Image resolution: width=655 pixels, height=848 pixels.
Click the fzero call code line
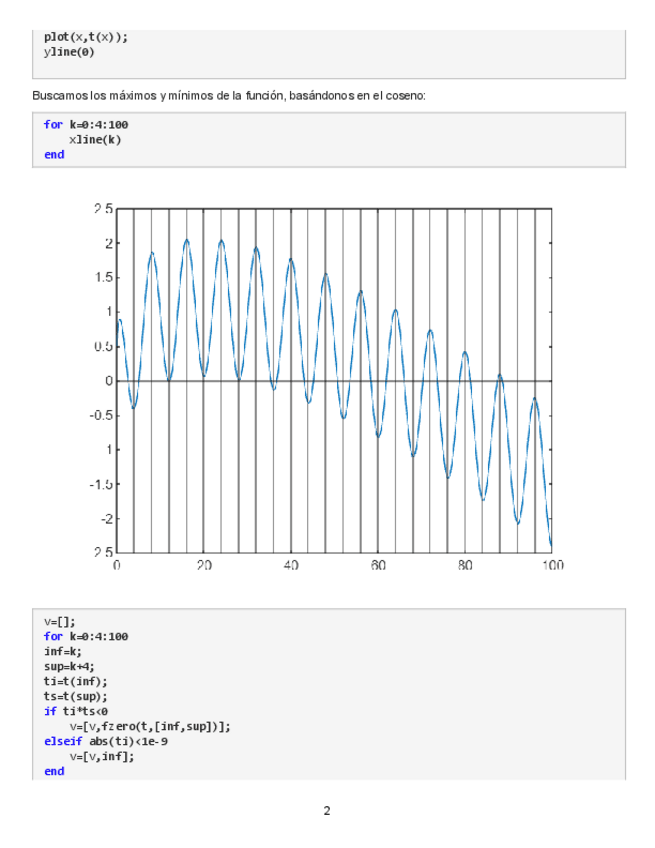[x=150, y=727]
